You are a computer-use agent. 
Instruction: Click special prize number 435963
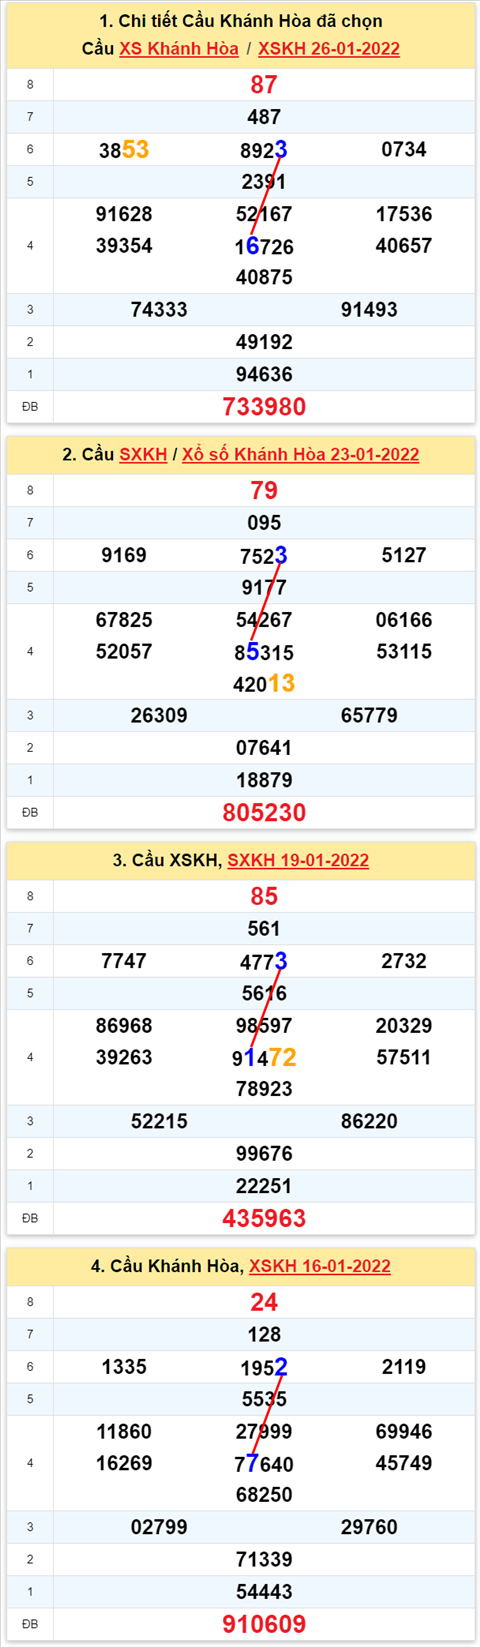point(264,1219)
